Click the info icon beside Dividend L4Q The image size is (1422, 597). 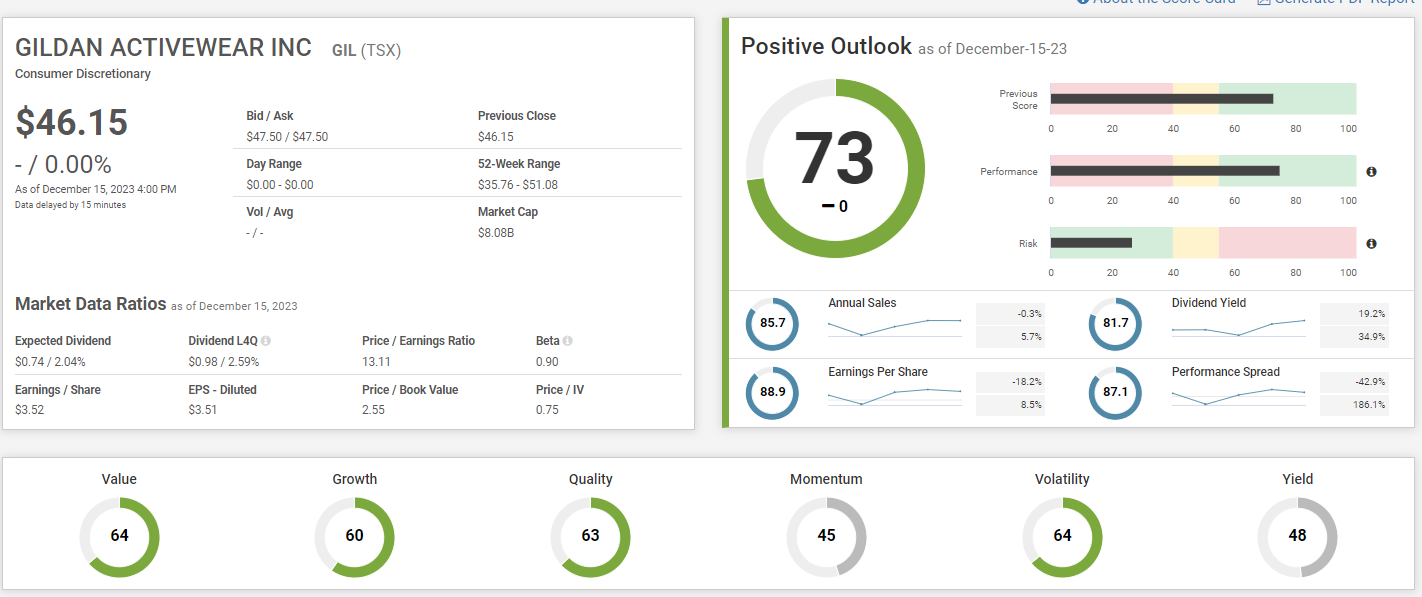click(x=266, y=341)
